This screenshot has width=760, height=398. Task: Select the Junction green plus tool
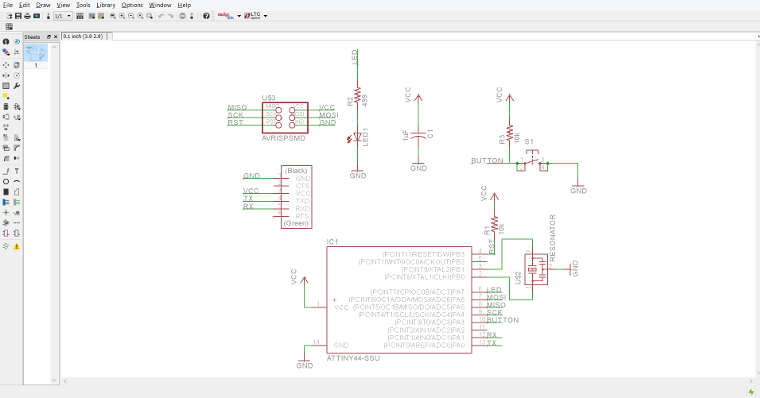click(6, 213)
